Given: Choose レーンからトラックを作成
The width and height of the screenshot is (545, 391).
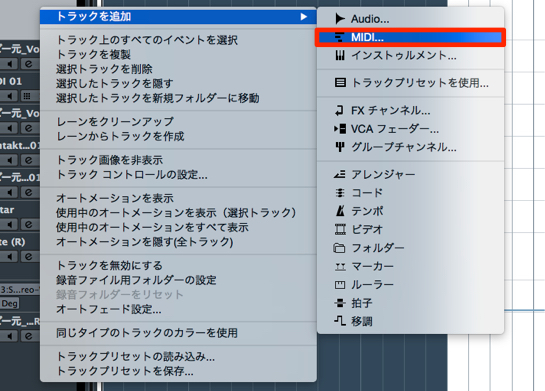Looking at the screenshot, I should (178, 136).
